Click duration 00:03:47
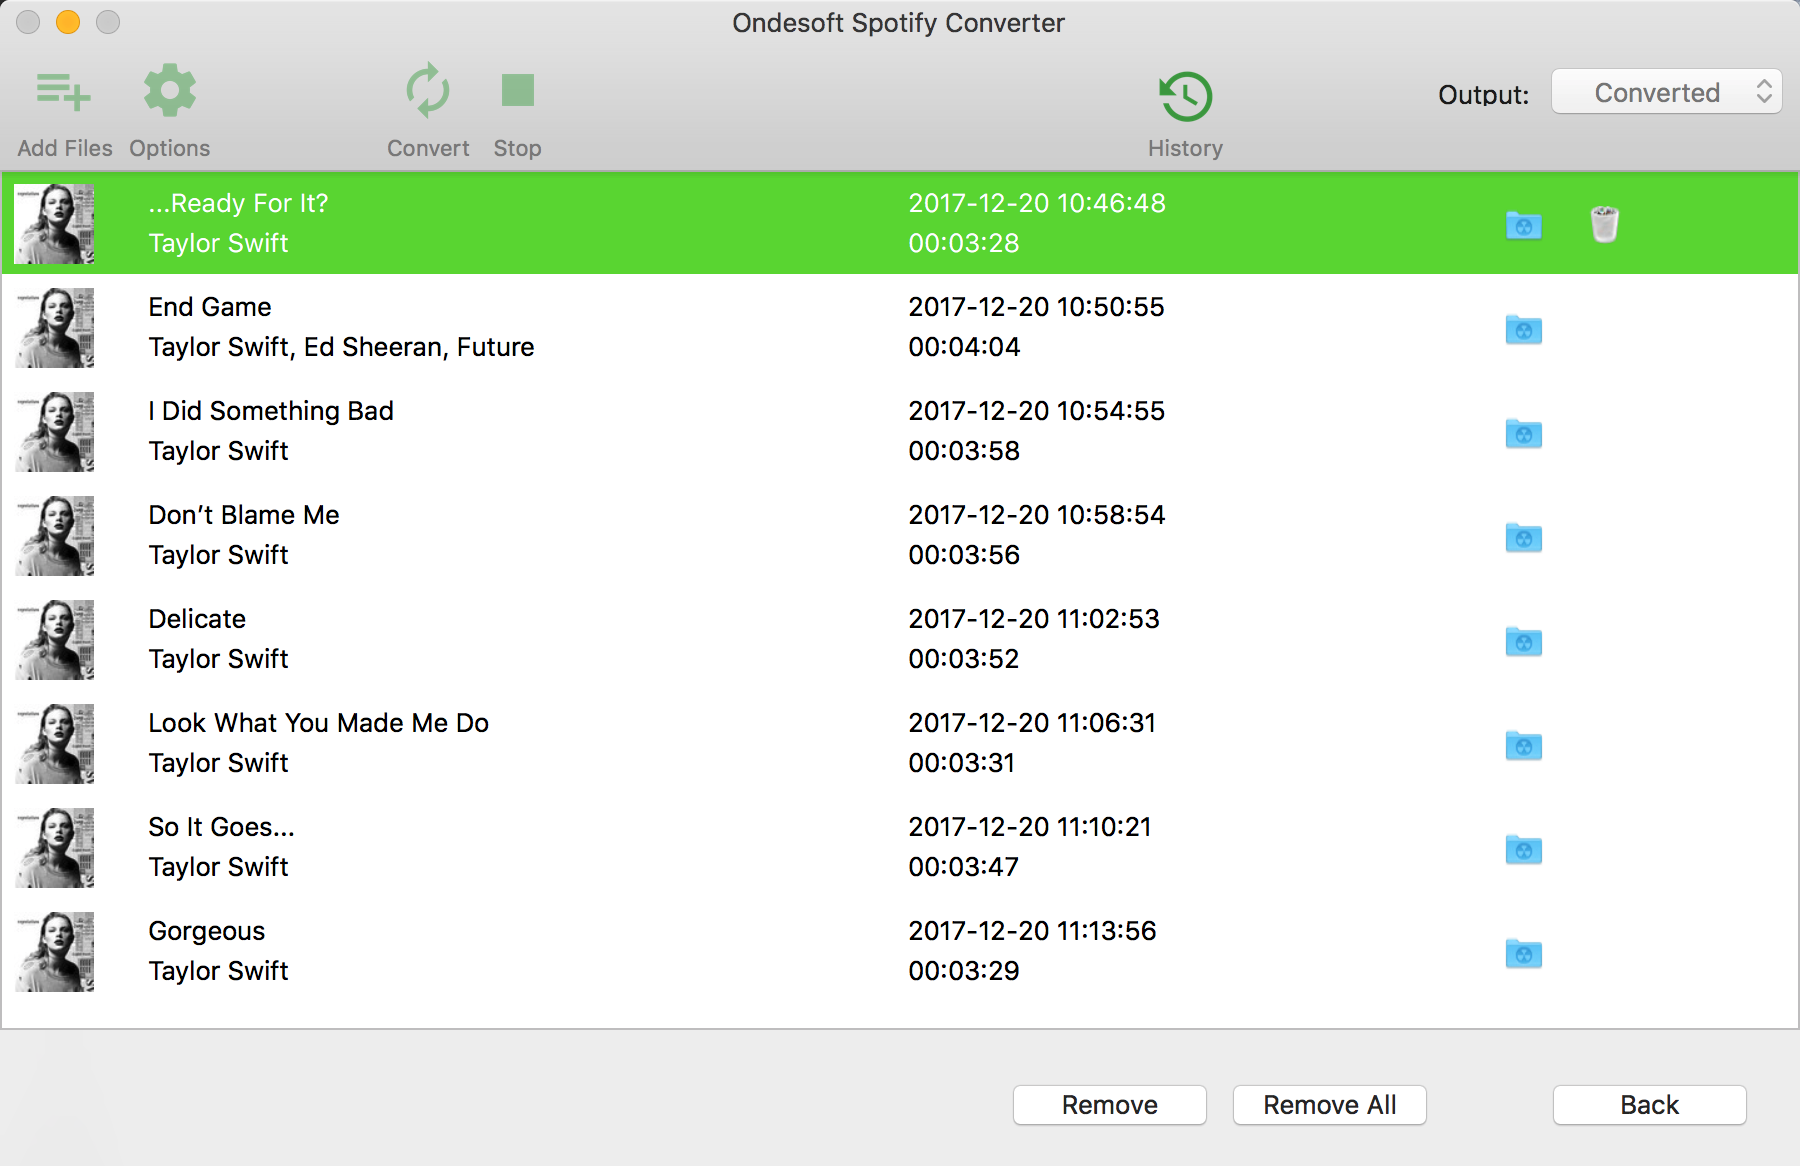This screenshot has height=1166, width=1800. (x=963, y=867)
